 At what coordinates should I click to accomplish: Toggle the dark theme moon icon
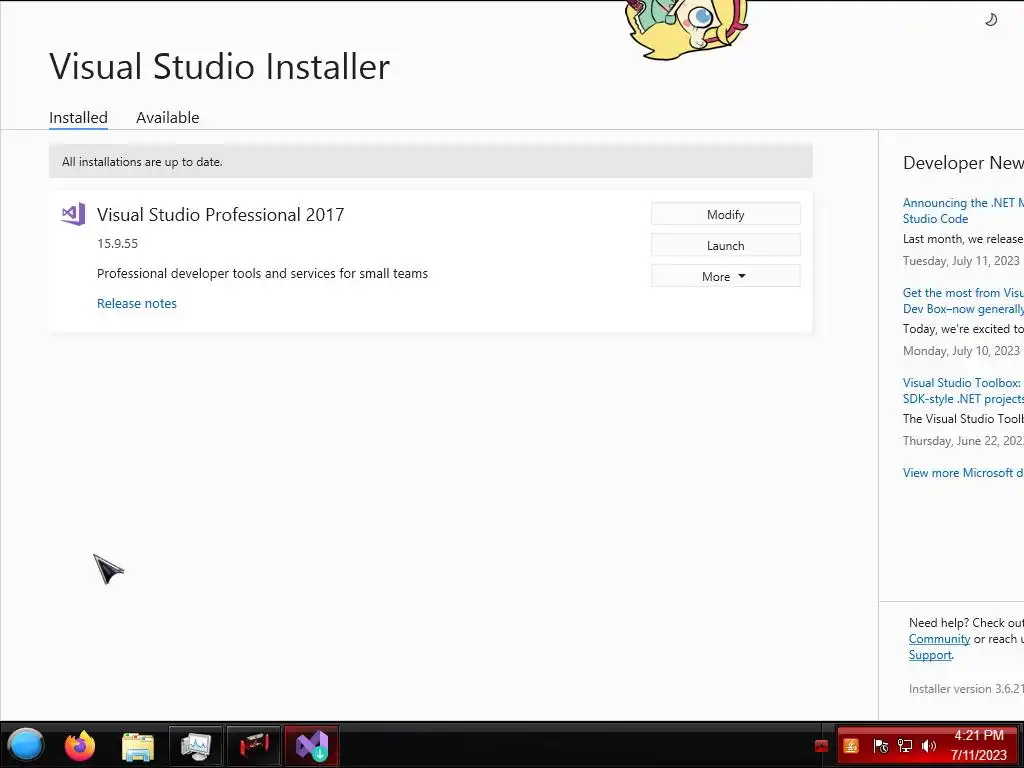point(991,20)
